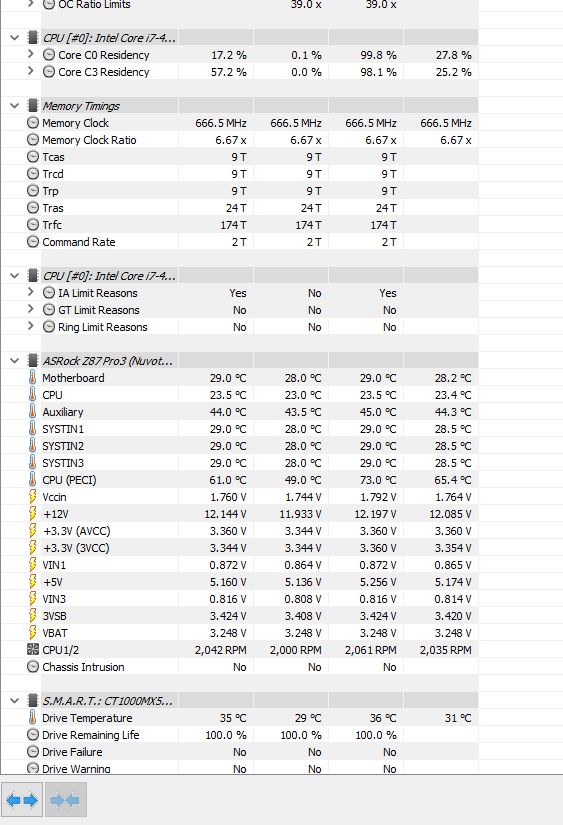
Task: Expand the Core C0 Residency row
Action: 31,54
